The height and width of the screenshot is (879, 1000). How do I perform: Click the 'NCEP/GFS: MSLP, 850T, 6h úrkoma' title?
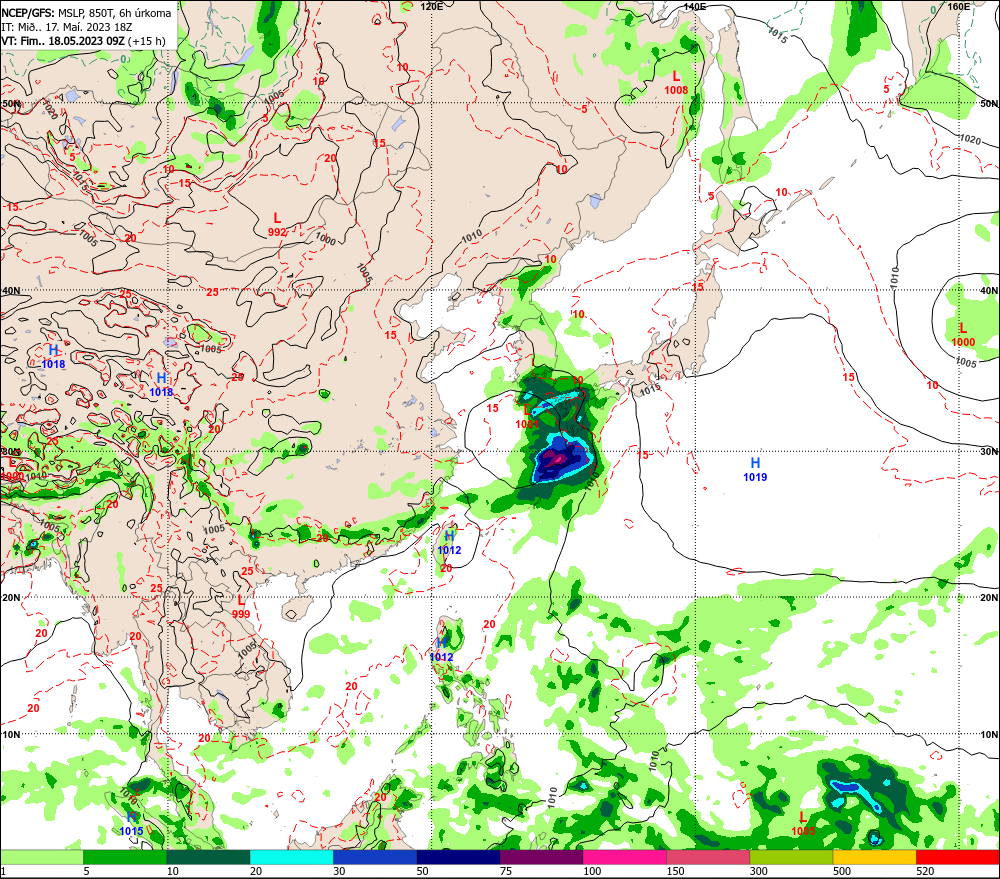click(x=86, y=13)
